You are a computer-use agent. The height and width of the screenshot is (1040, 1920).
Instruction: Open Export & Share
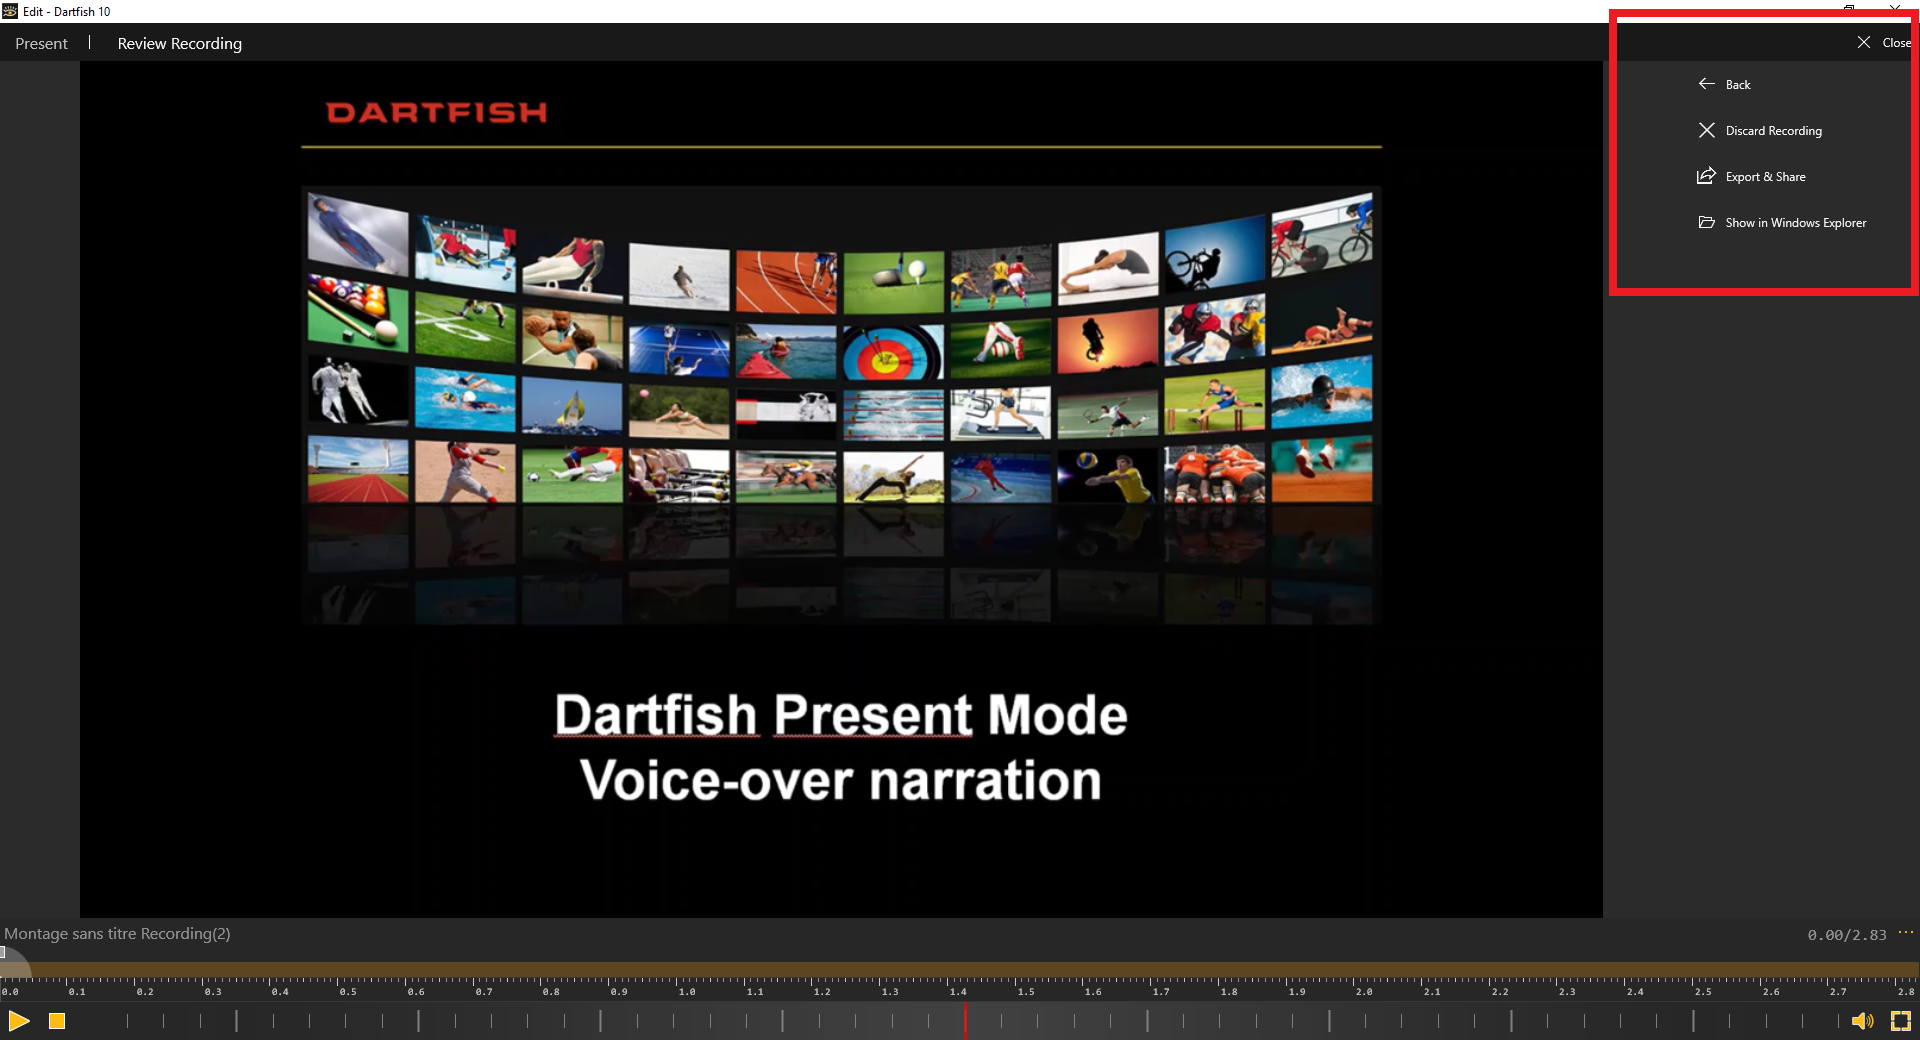1752,176
